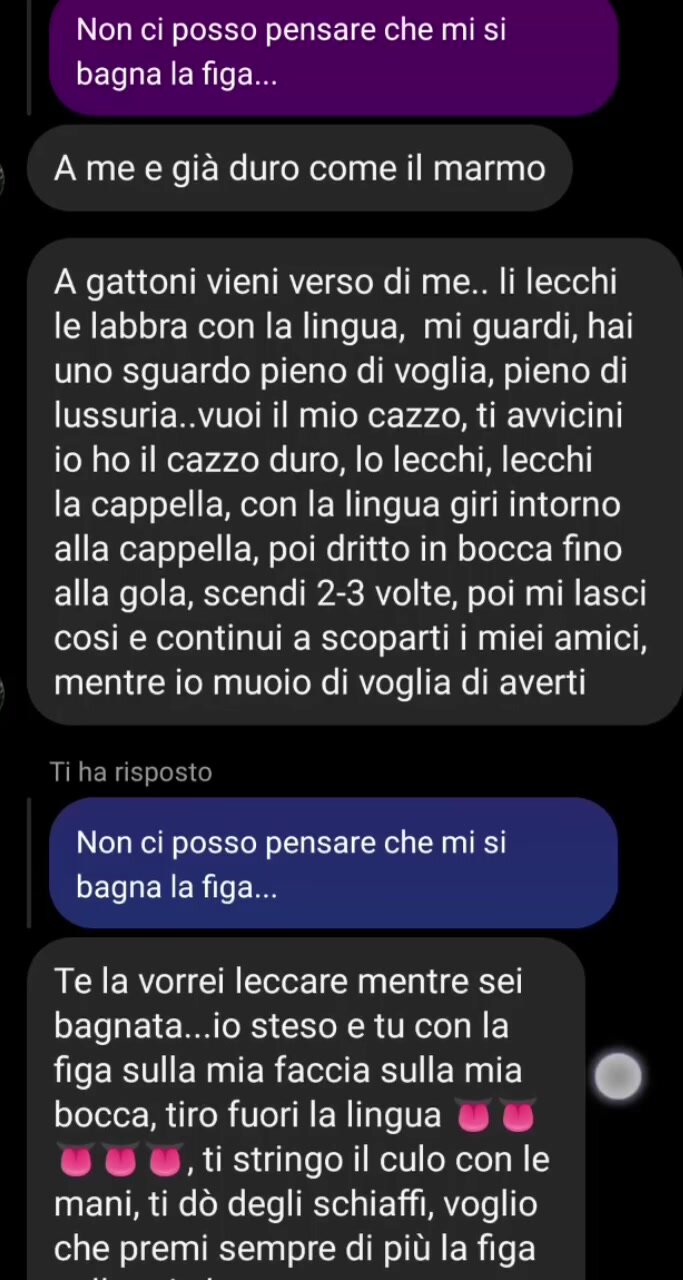Tap the bottom message starting 'Te la vorrei'
This screenshot has width=683, height=1280.
click(x=306, y=1110)
